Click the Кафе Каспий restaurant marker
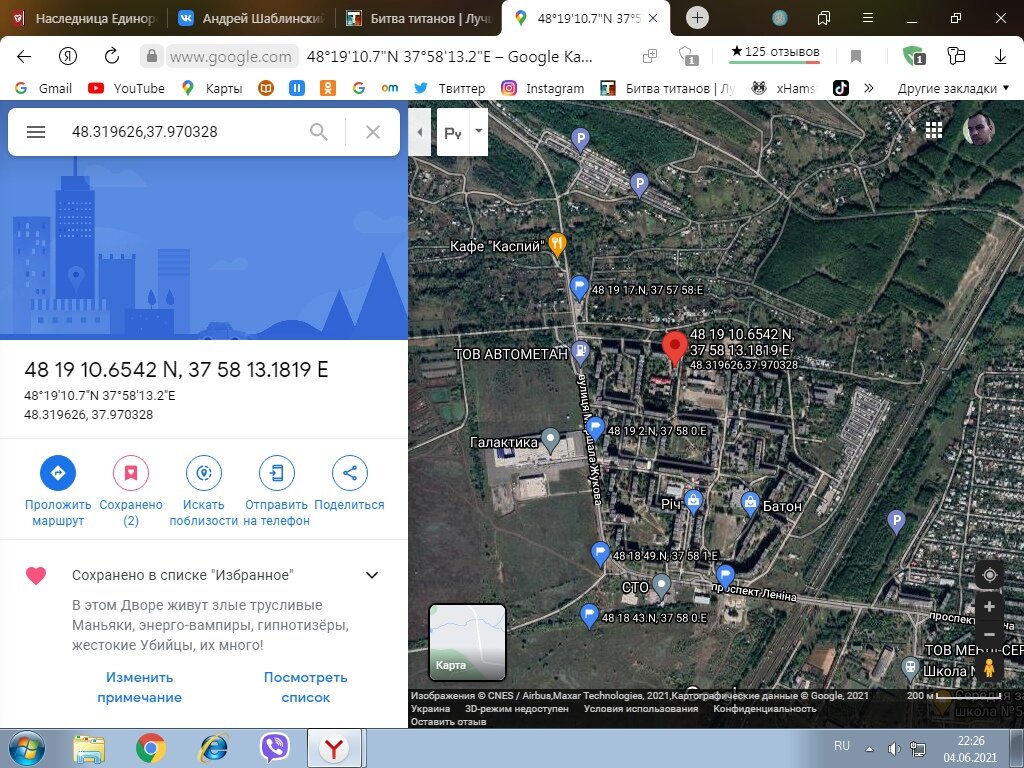 coord(556,246)
